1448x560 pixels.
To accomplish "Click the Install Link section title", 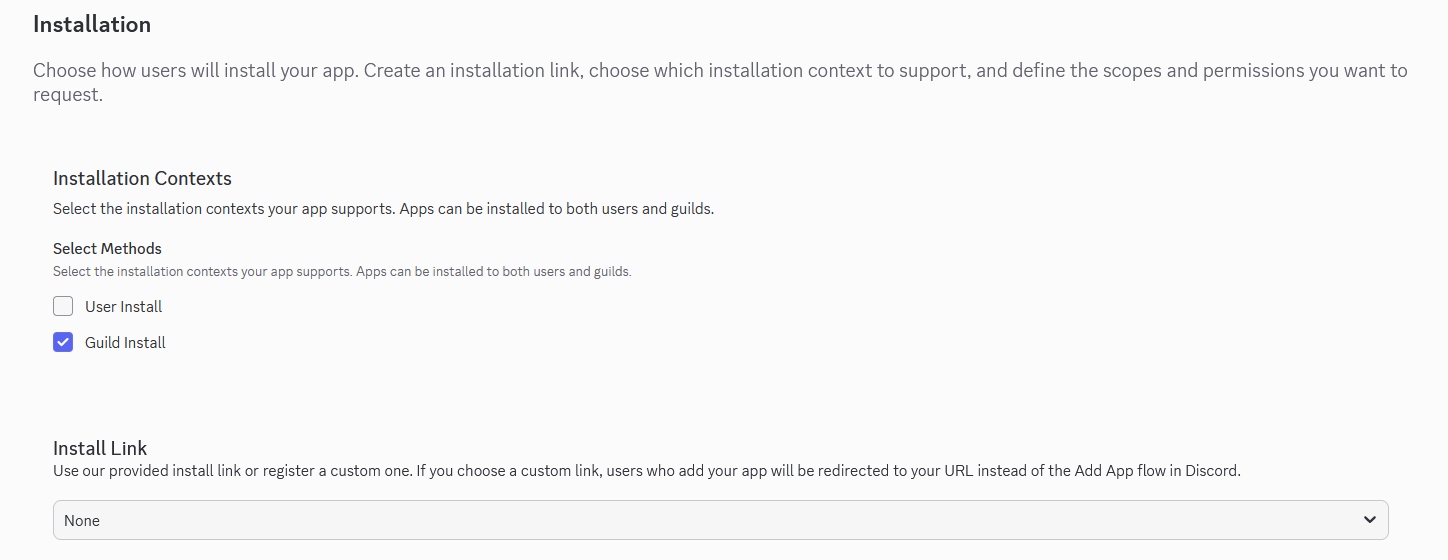I will pos(100,448).
